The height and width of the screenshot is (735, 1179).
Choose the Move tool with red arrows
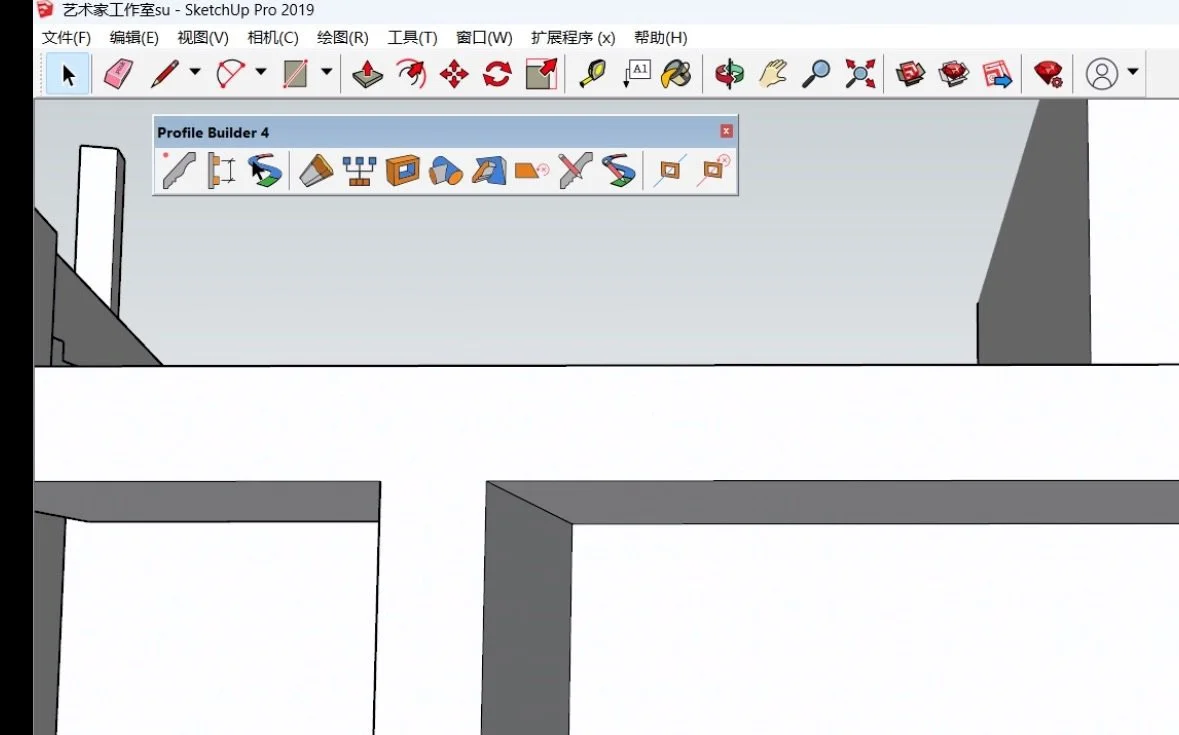pyautogui.click(x=454, y=74)
